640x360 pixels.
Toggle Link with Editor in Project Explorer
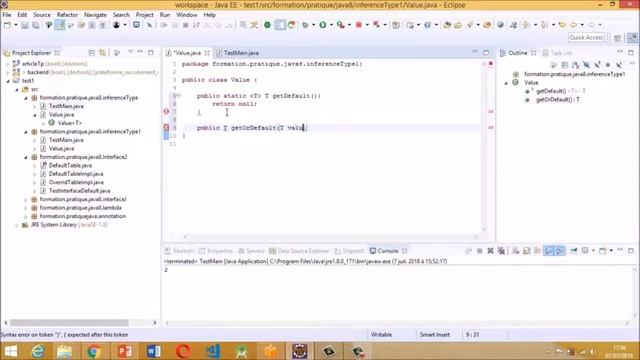[x=102, y=53]
